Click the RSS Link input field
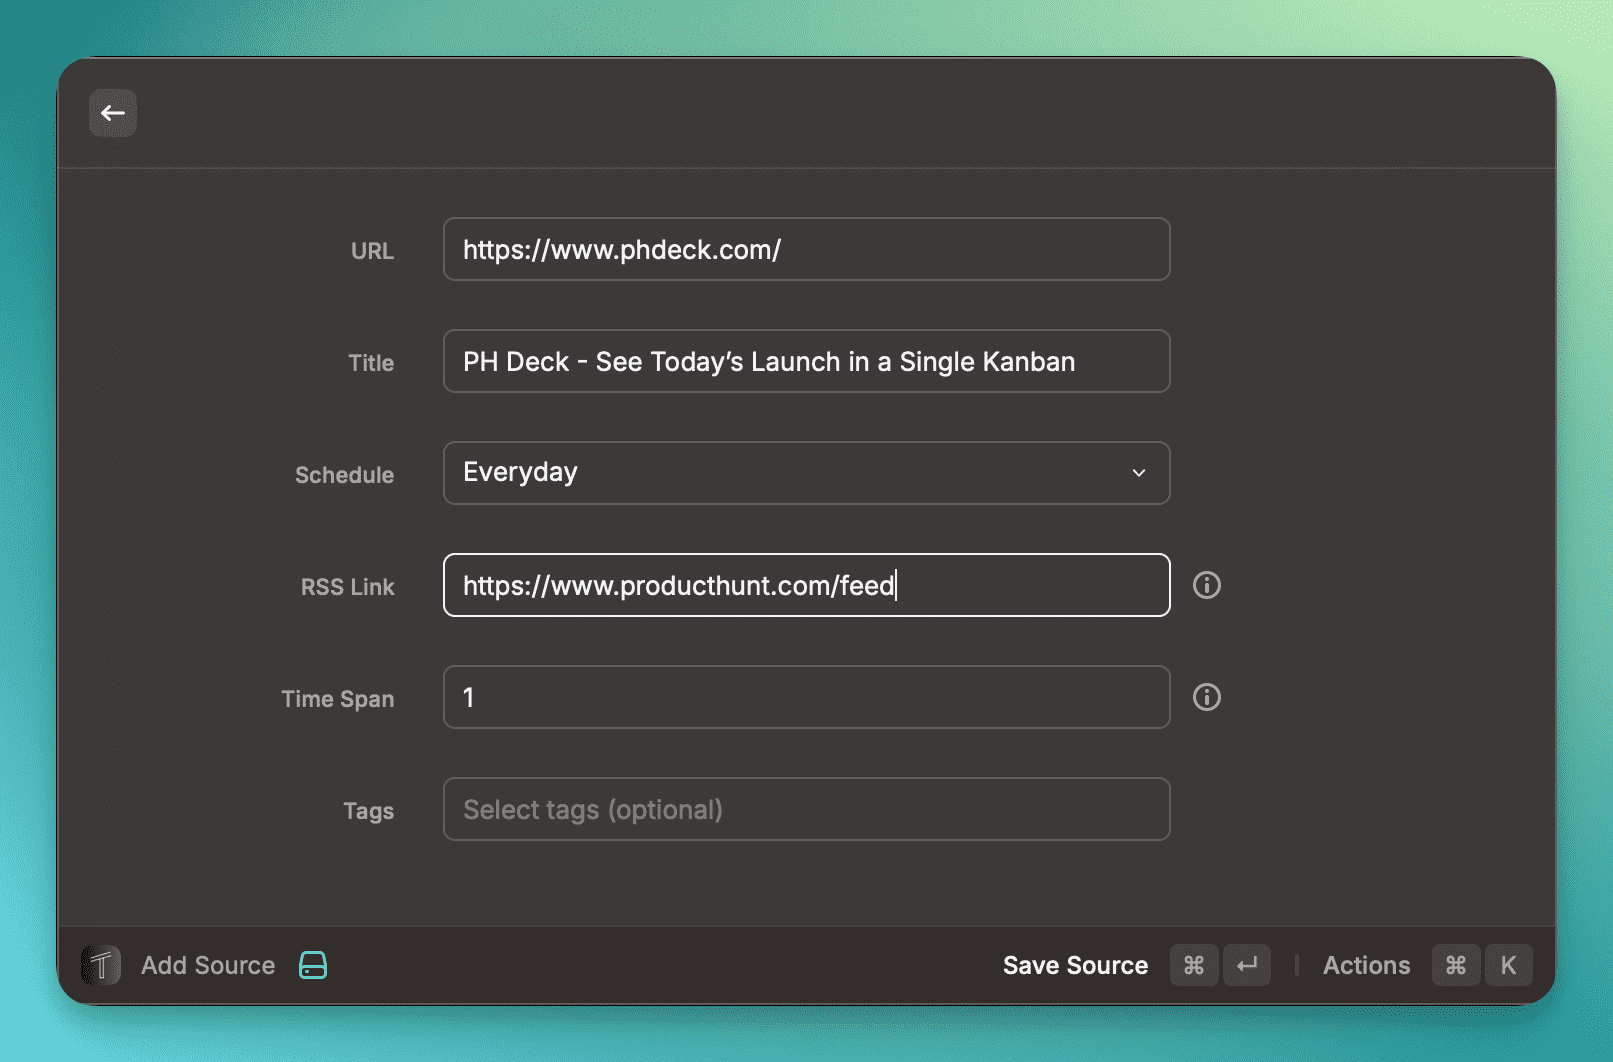The height and width of the screenshot is (1062, 1613). 806,585
